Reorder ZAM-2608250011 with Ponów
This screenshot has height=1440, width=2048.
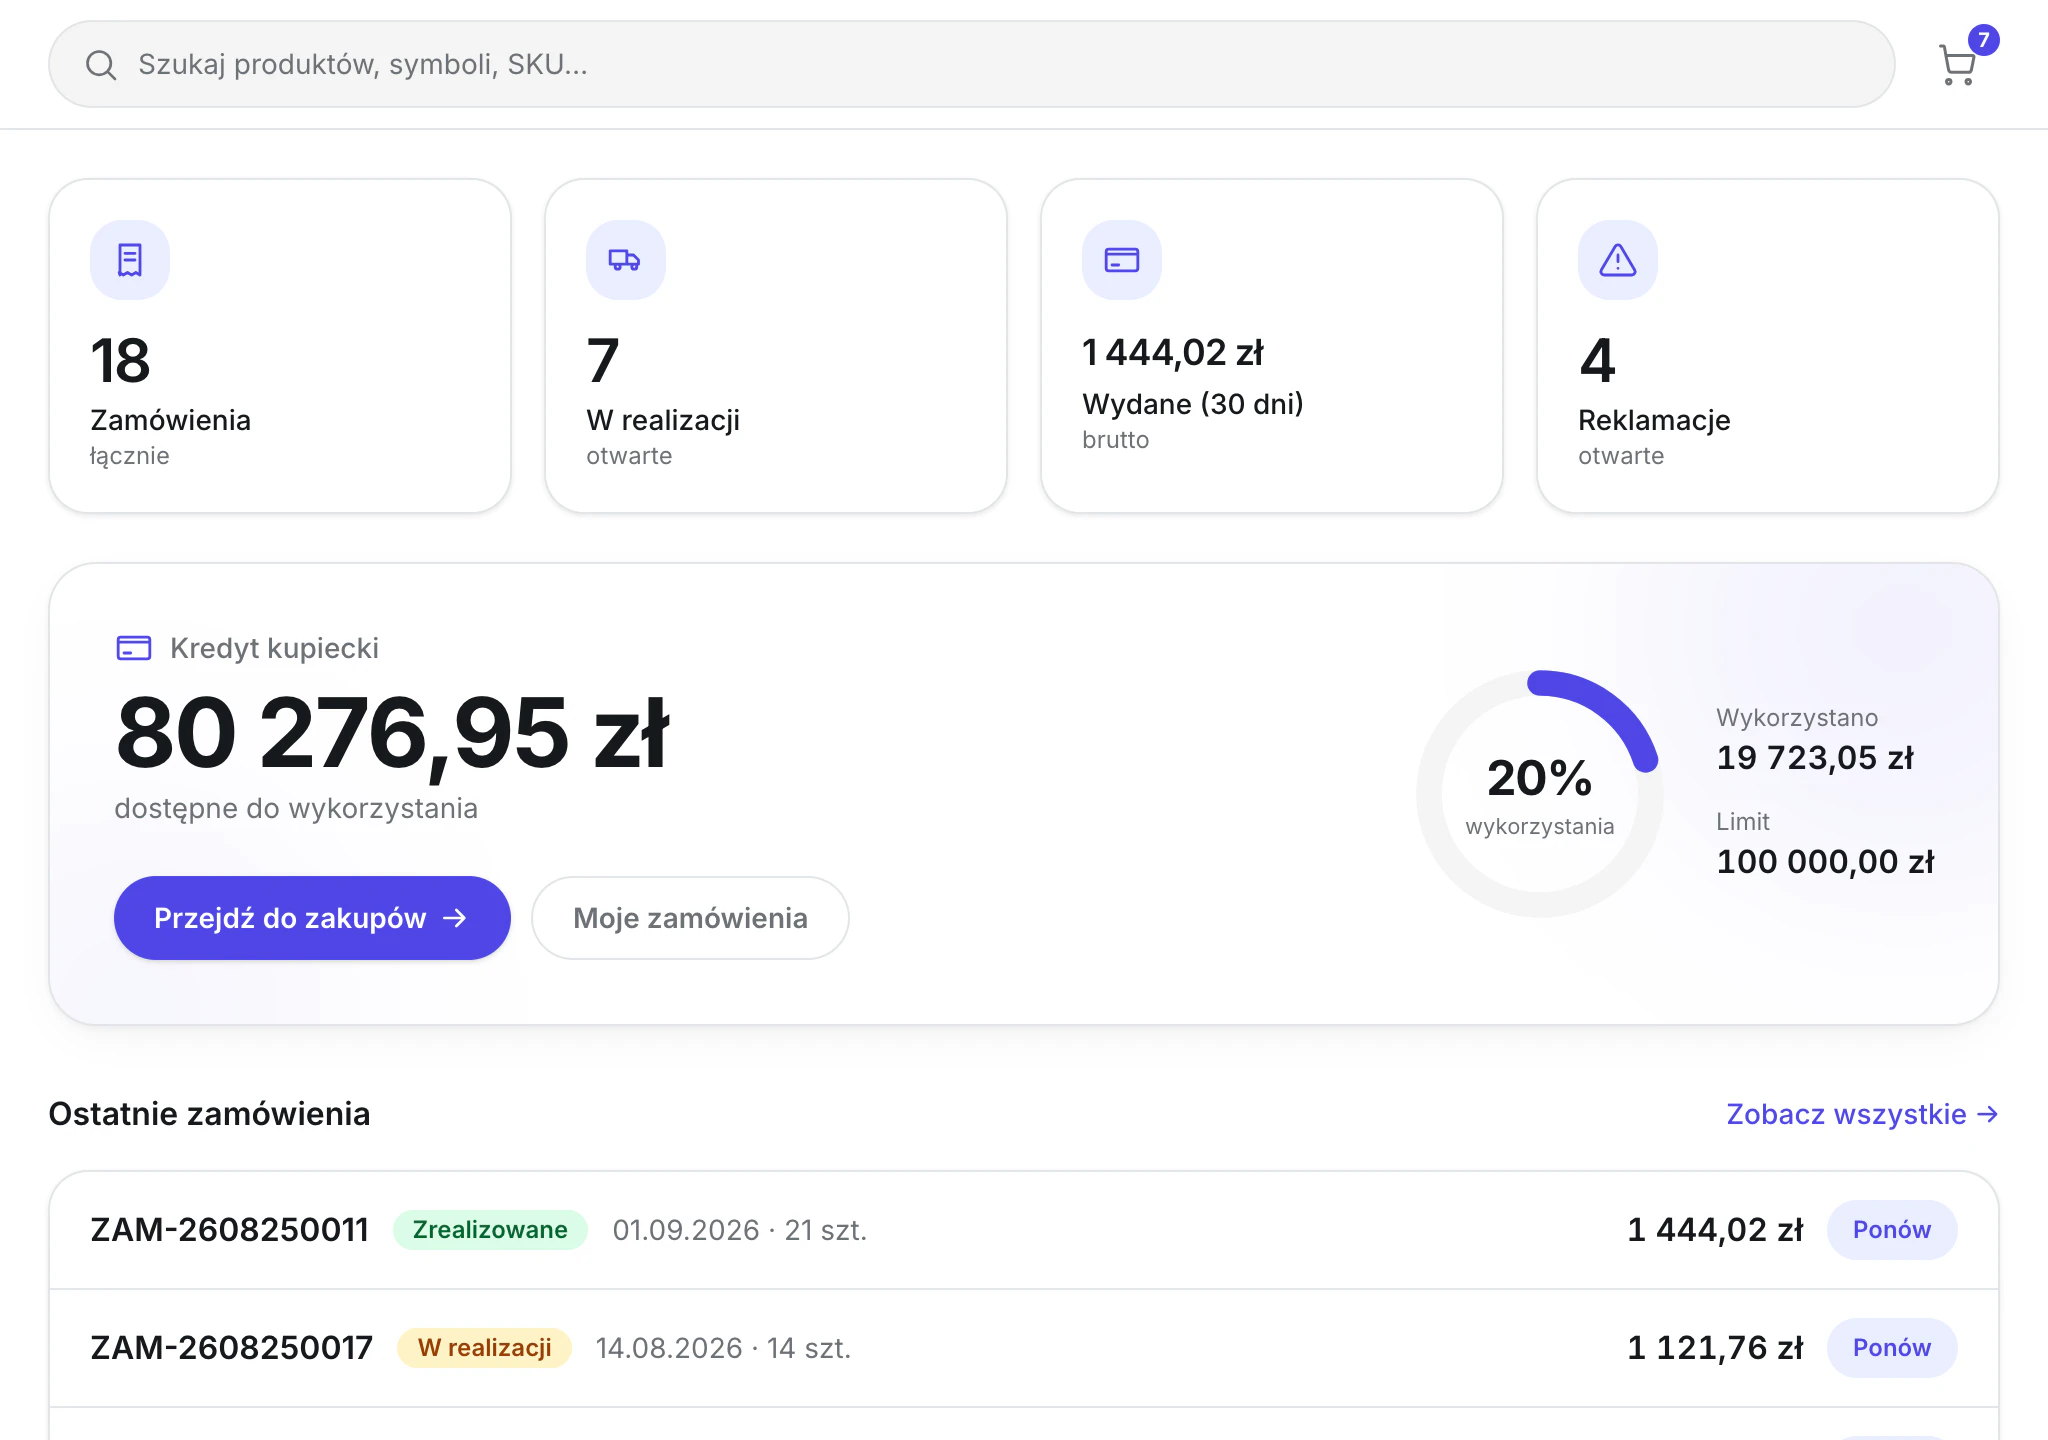(1892, 1230)
